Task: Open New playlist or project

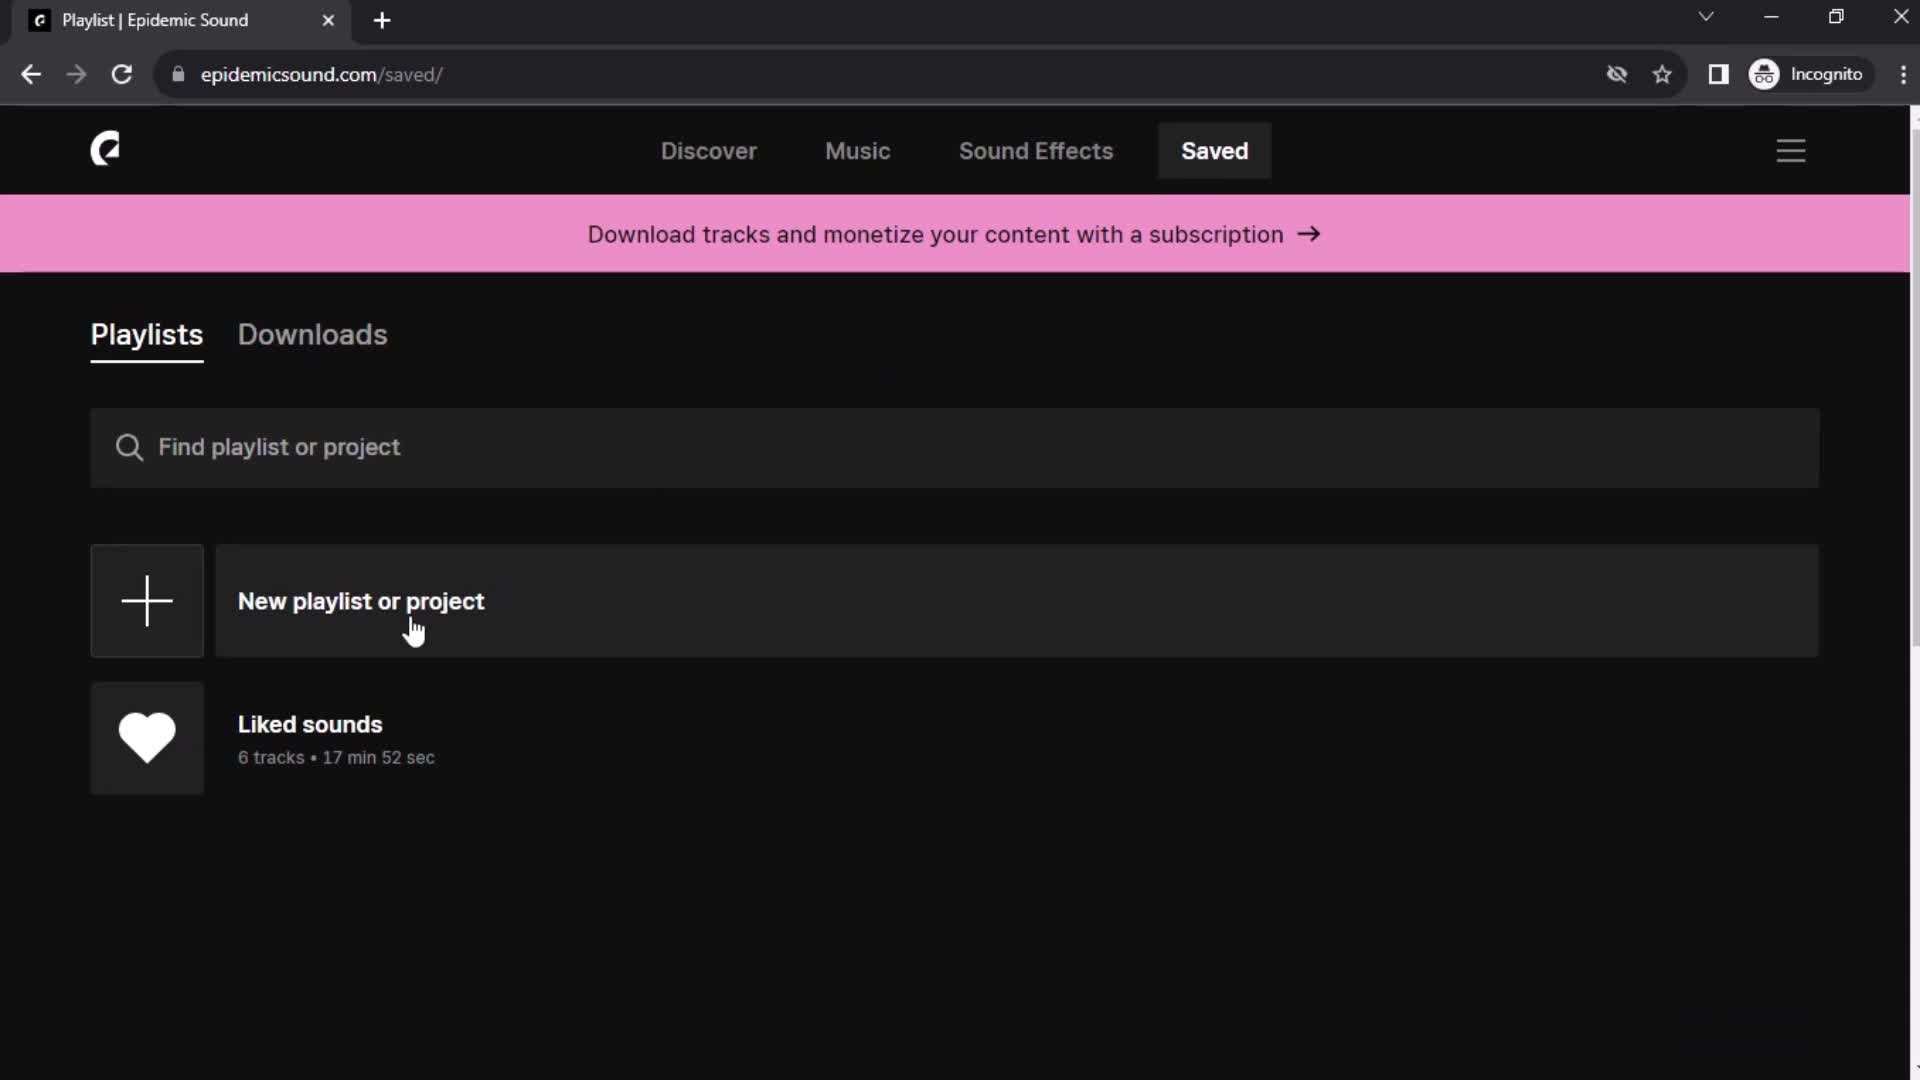Action: pyautogui.click(x=363, y=601)
